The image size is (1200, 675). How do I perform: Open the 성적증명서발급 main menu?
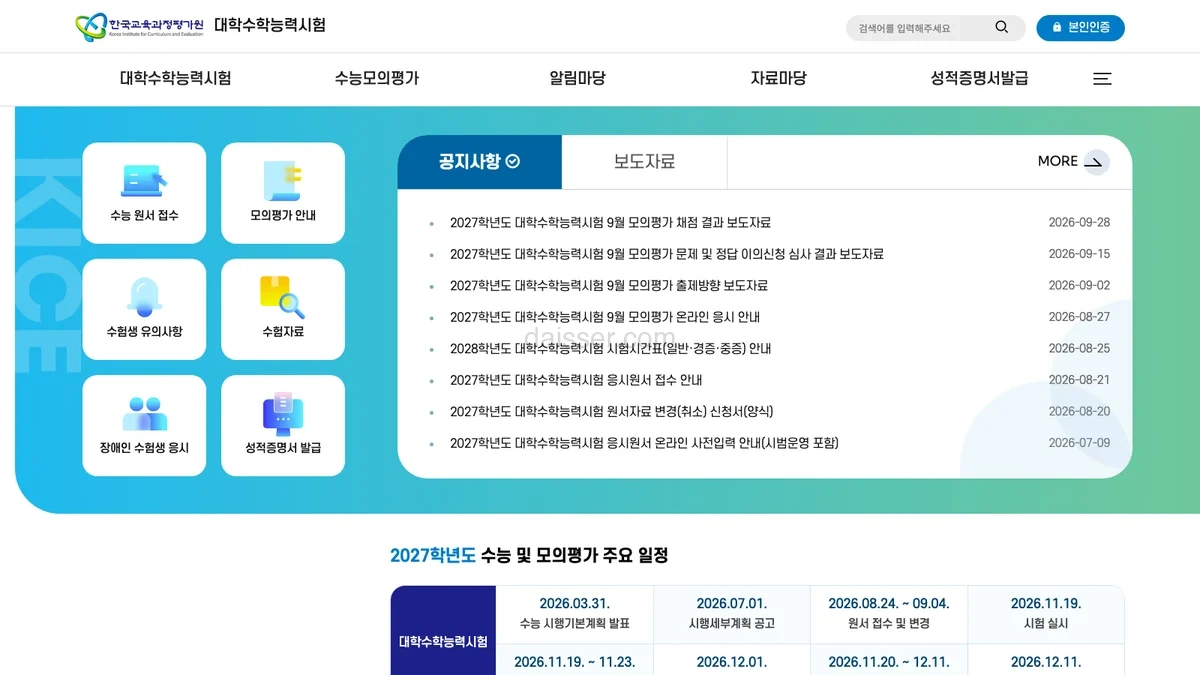pyautogui.click(x=979, y=78)
